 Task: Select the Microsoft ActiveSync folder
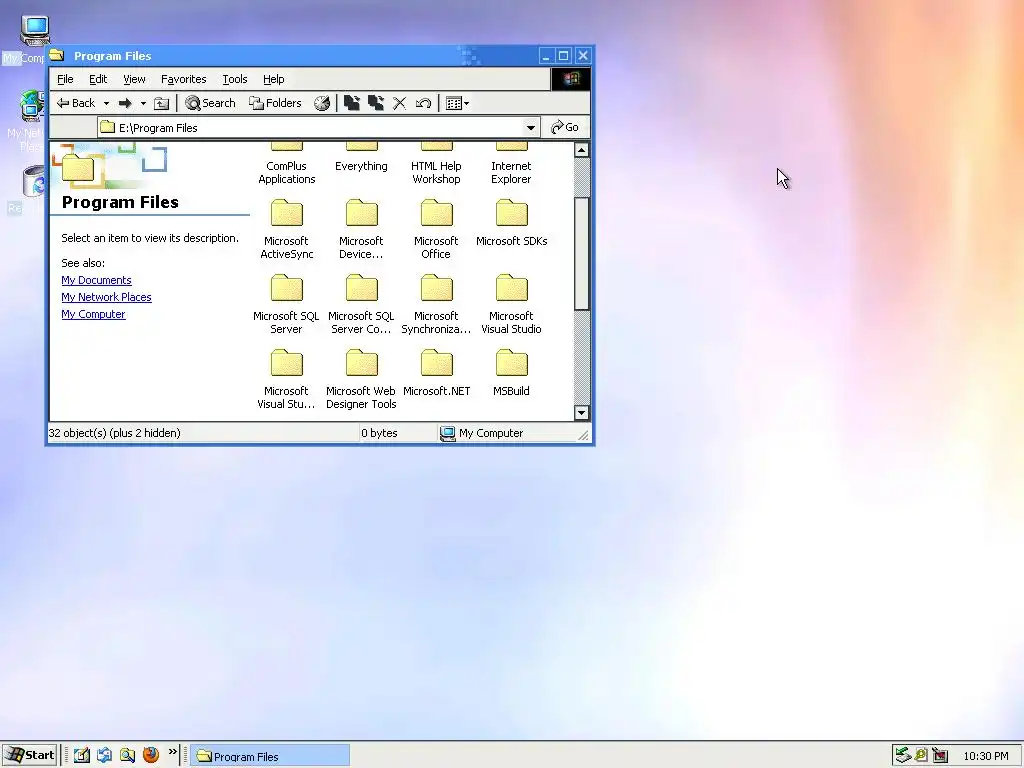pos(287,229)
